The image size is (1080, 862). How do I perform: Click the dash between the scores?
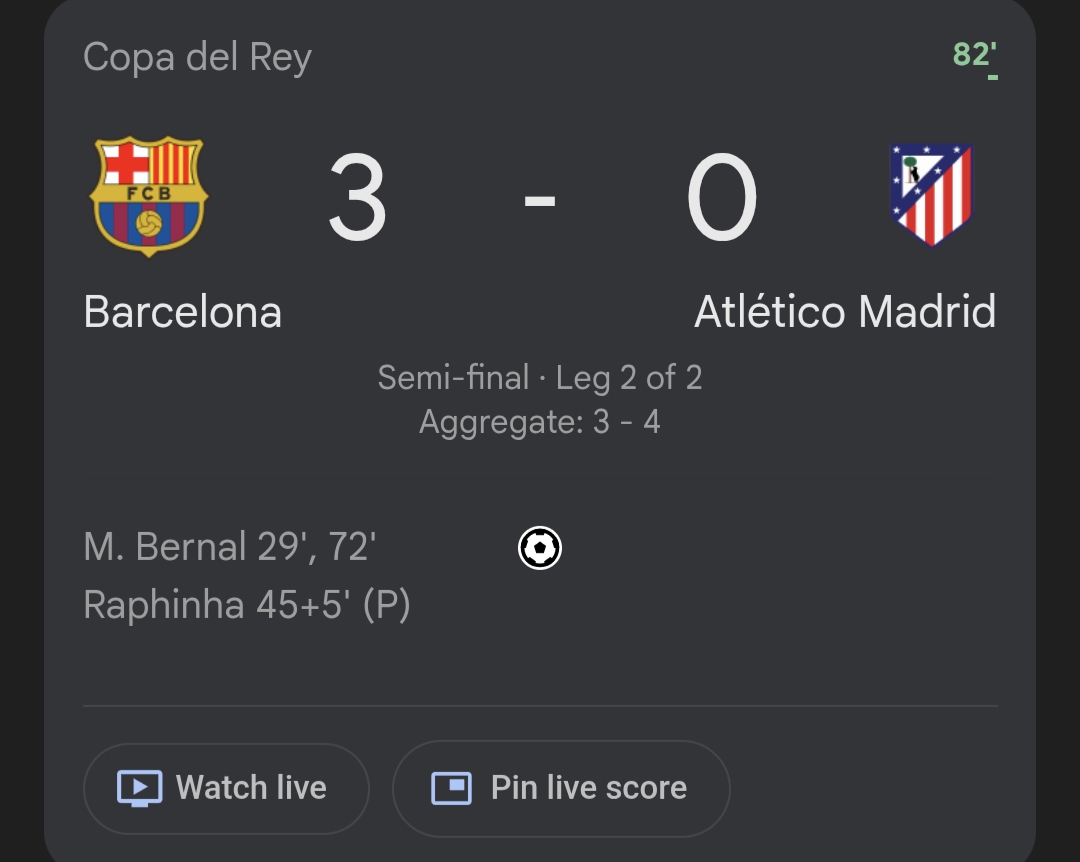coord(540,200)
